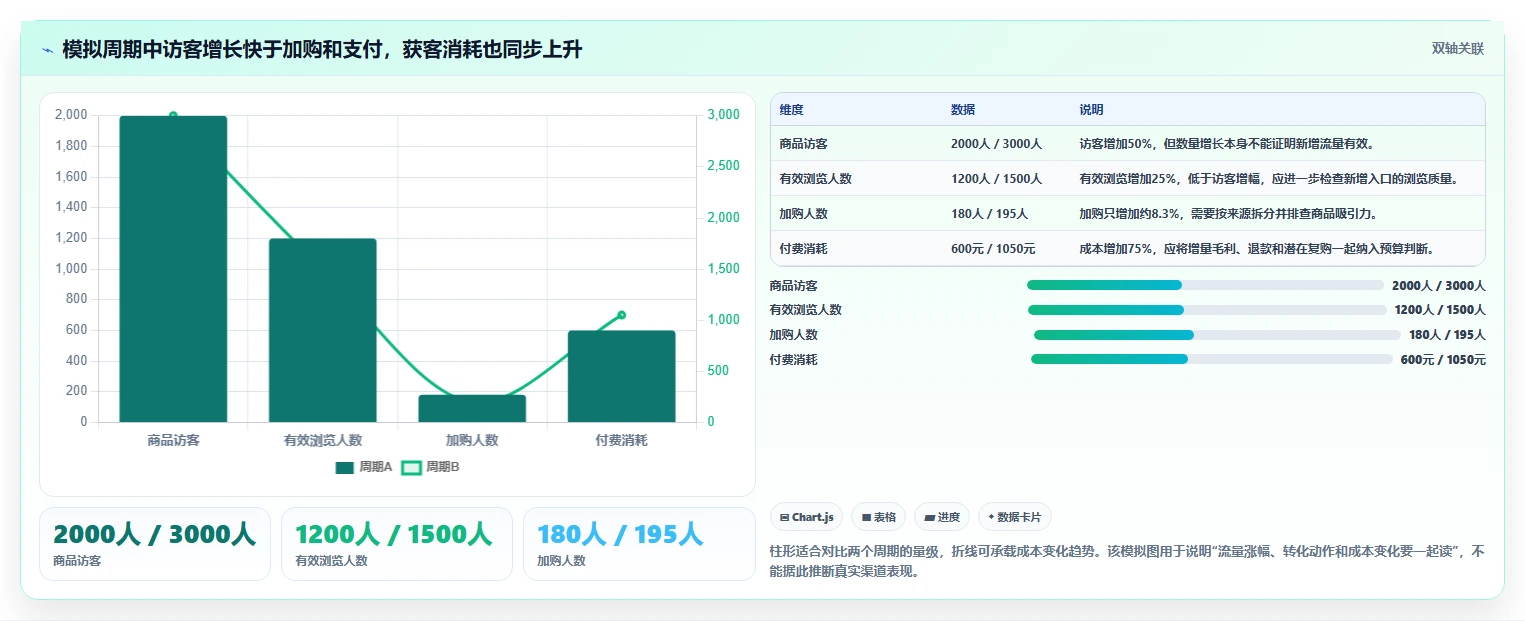This screenshot has height=621, width=1525.
Task: Click the large 2000人 / 3000人 stat card
Action: (x=155, y=544)
